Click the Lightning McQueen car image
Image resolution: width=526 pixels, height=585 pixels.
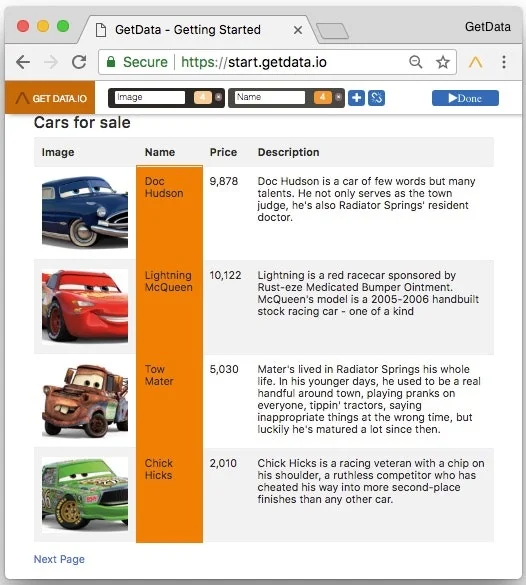(85, 306)
